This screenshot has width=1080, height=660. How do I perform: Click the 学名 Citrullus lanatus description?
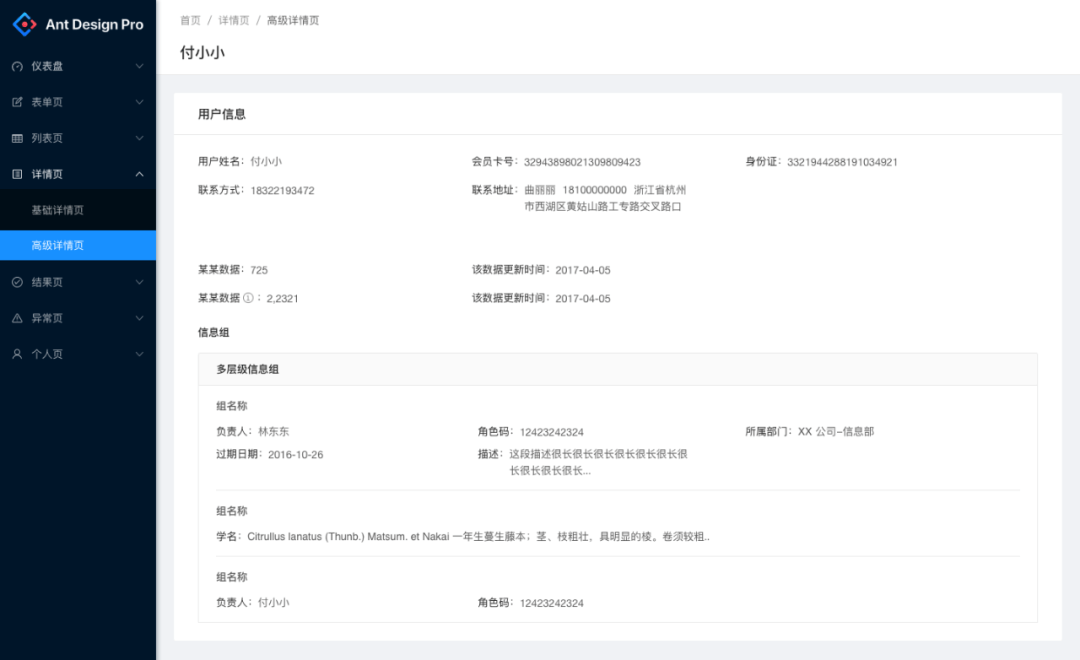click(478, 537)
